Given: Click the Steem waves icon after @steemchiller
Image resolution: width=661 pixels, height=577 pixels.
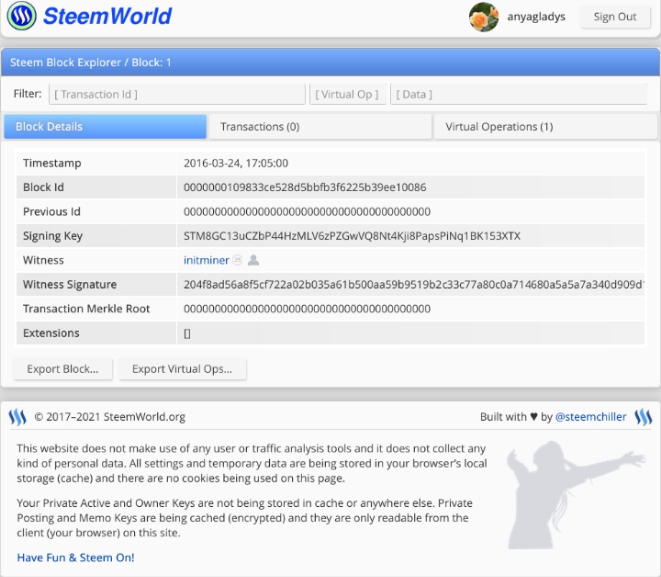Looking at the screenshot, I should point(643,417).
